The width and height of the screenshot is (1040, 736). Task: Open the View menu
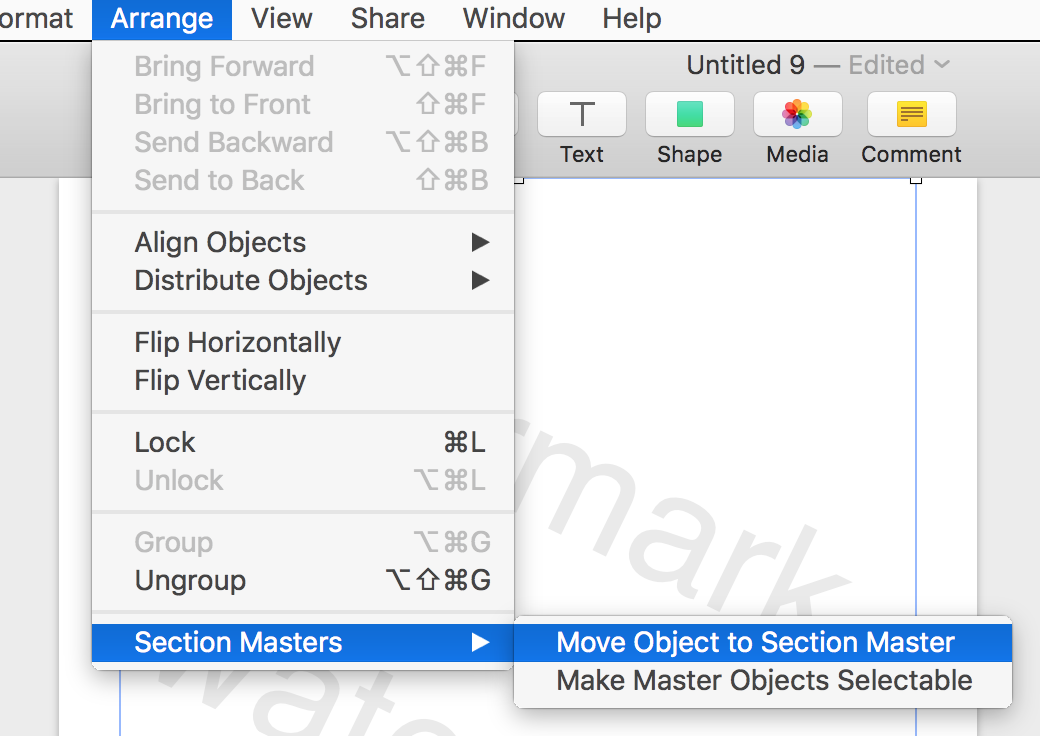(x=281, y=18)
